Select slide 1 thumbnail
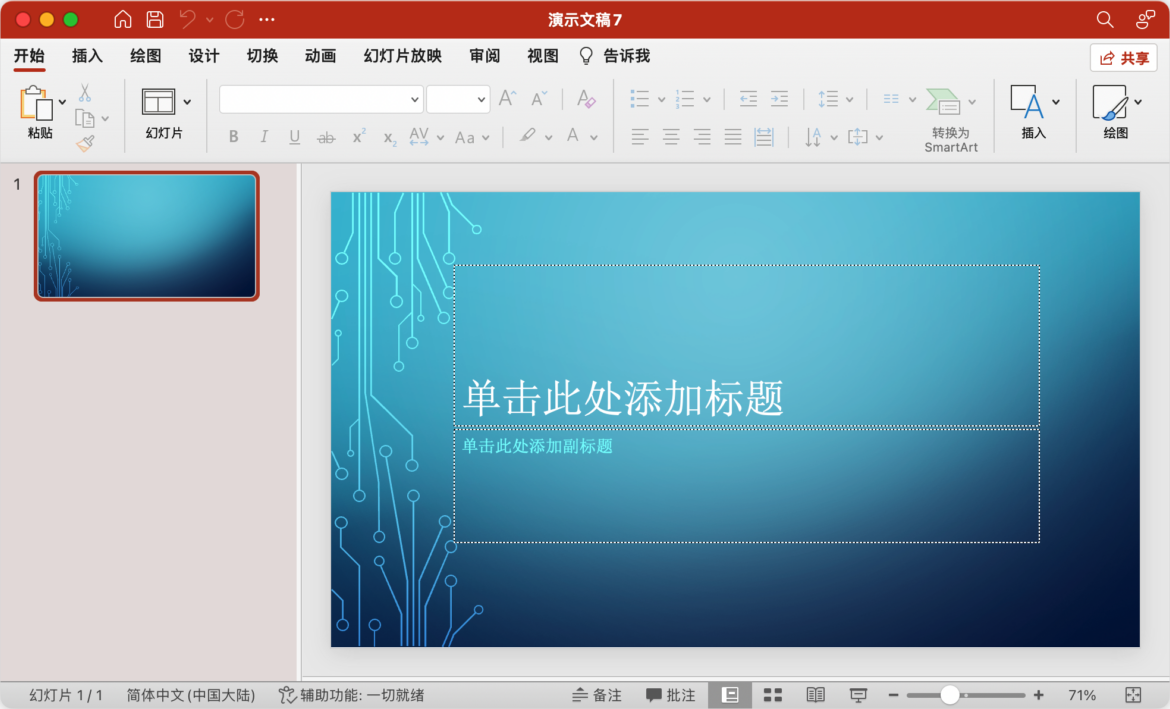 click(146, 236)
